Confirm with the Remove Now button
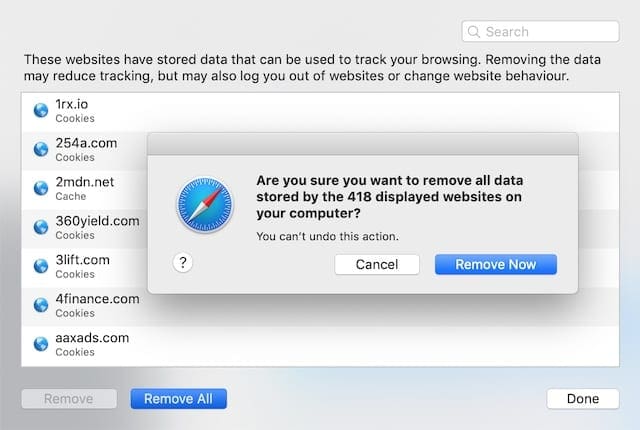 [x=495, y=264]
